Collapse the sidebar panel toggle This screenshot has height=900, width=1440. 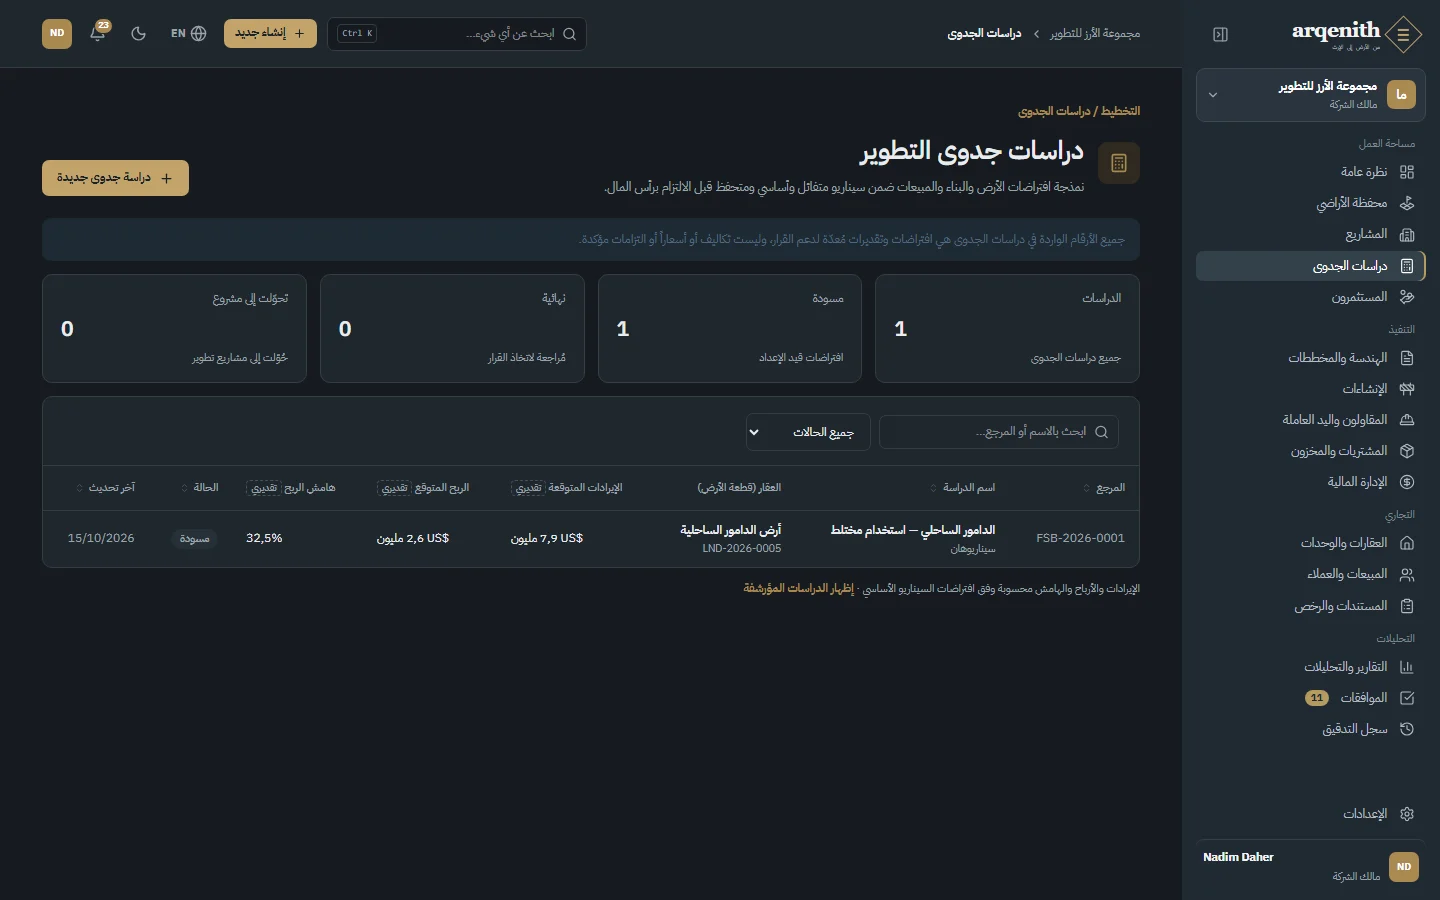point(1220,34)
